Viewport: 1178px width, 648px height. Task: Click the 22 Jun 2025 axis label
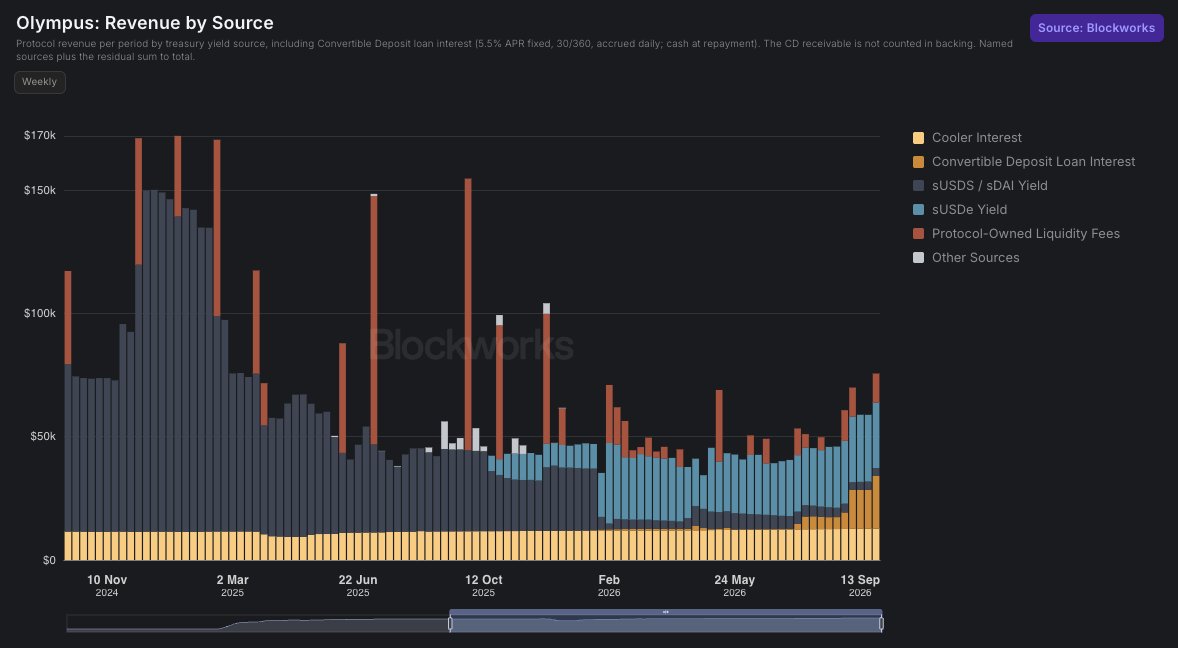pos(358,586)
